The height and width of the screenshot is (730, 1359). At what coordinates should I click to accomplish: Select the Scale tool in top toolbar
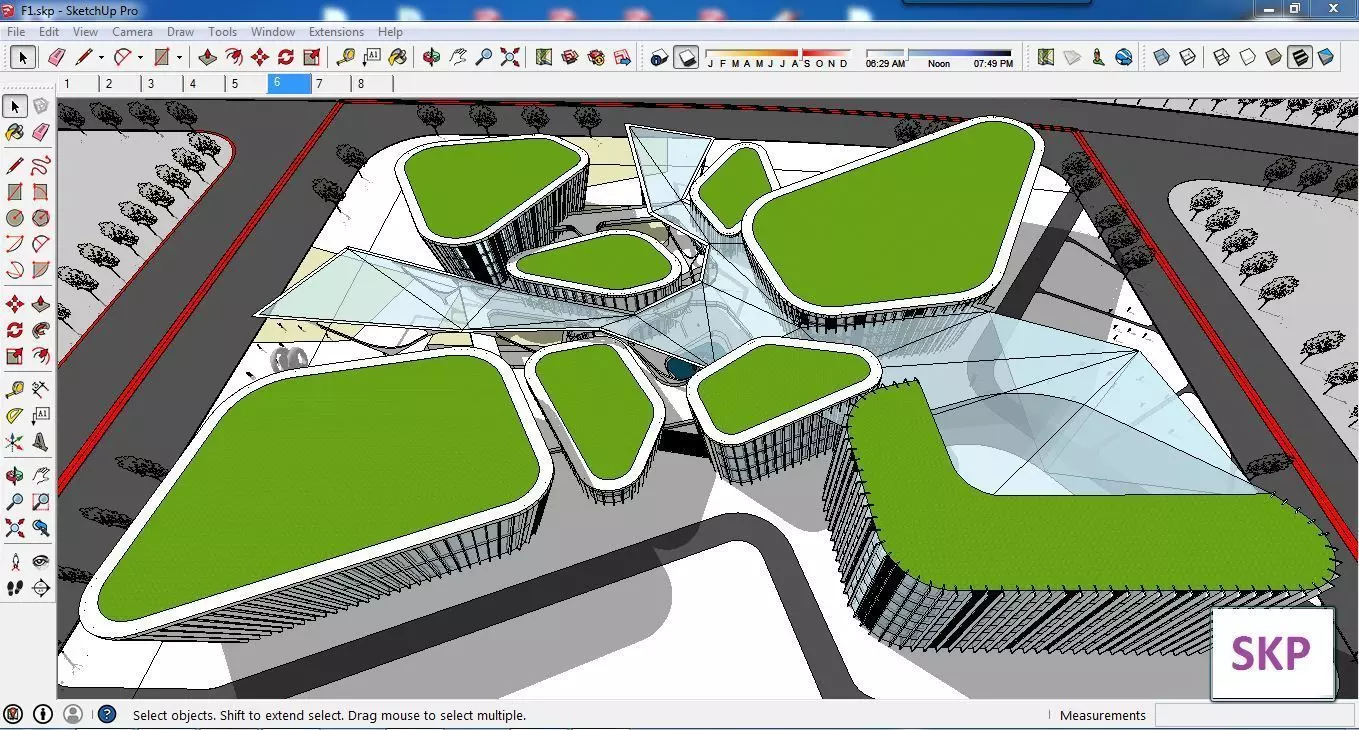312,57
